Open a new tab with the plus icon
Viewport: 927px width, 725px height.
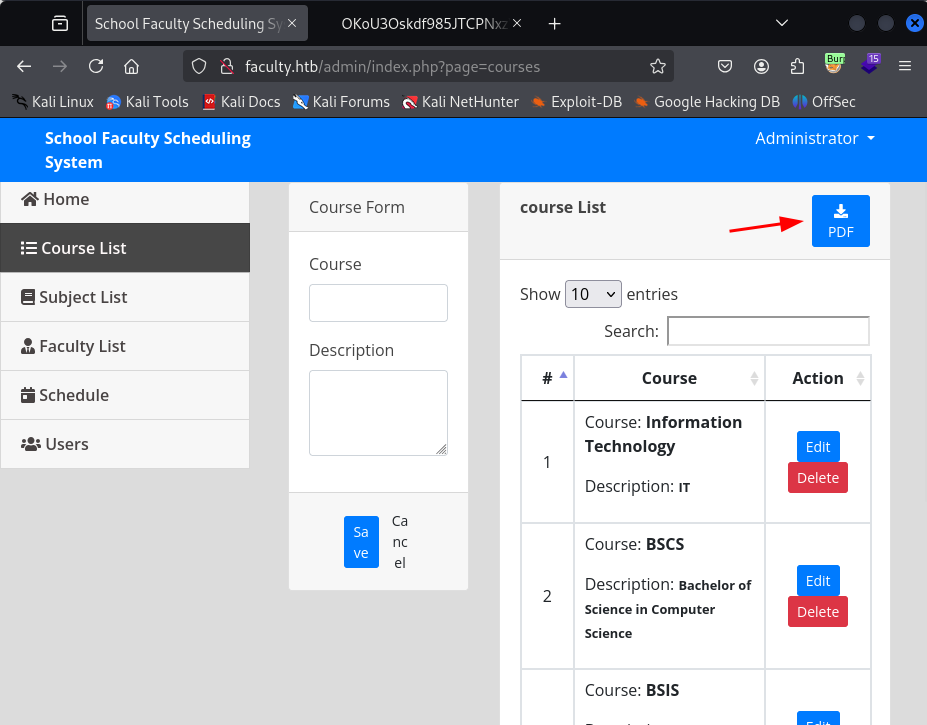pos(555,24)
